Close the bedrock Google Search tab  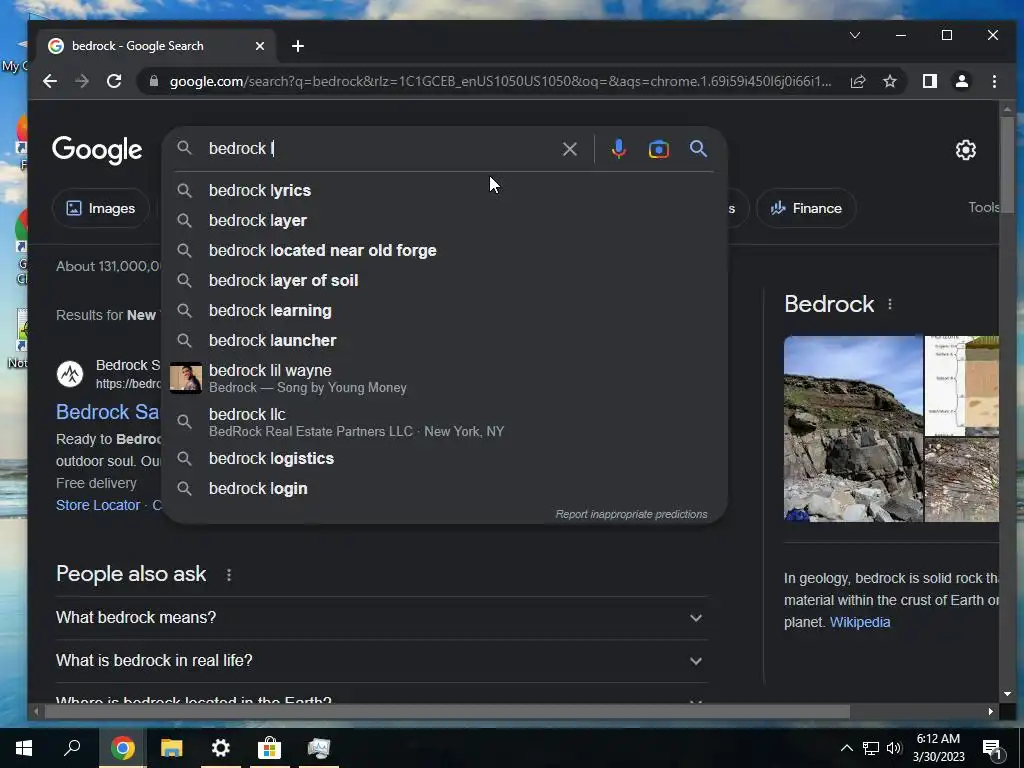260,46
